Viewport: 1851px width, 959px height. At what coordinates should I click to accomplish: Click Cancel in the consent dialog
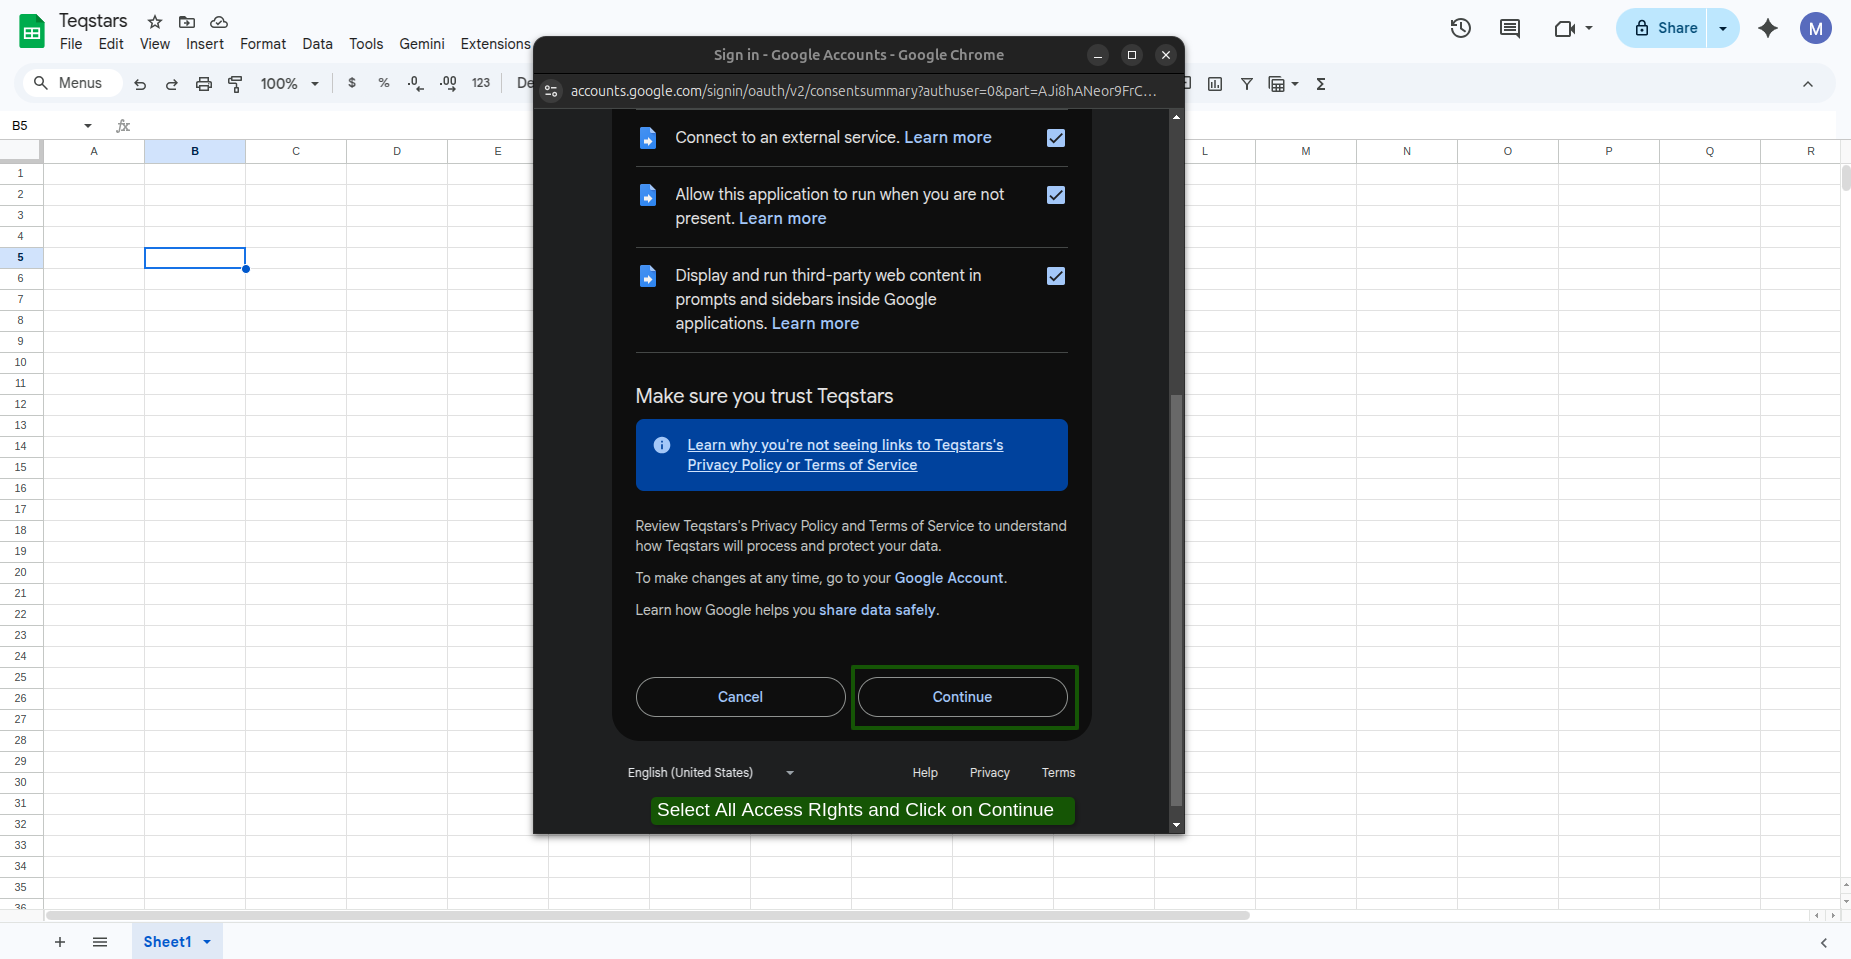coord(740,697)
